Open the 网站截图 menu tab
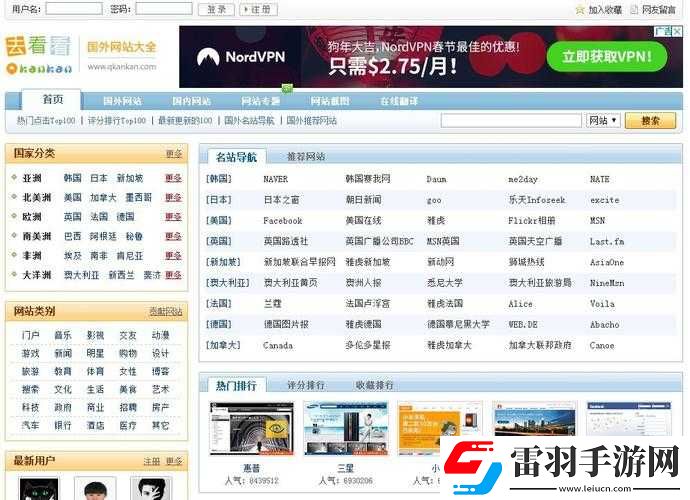This screenshot has width=690, height=500. click(330, 101)
